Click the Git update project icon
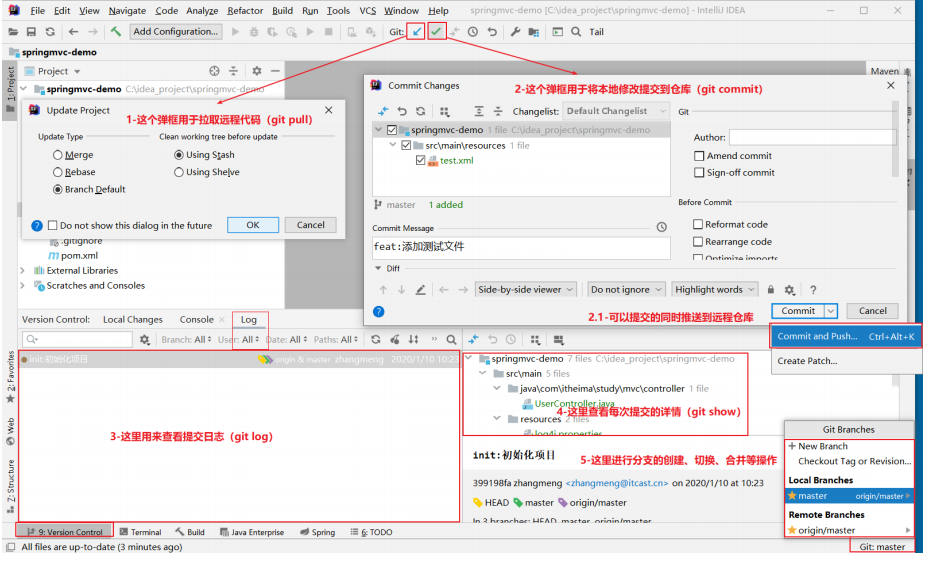Image resolution: width=928 pixels, height=567 pixels. point(417,31)
